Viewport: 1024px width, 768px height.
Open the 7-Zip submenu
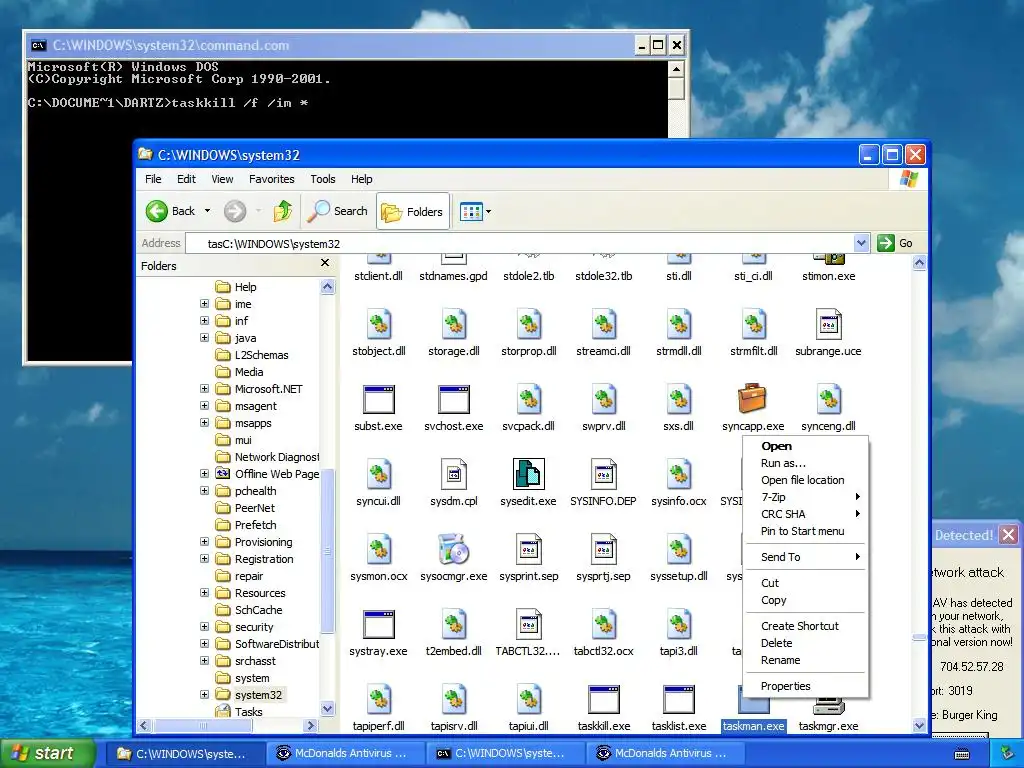805,497
